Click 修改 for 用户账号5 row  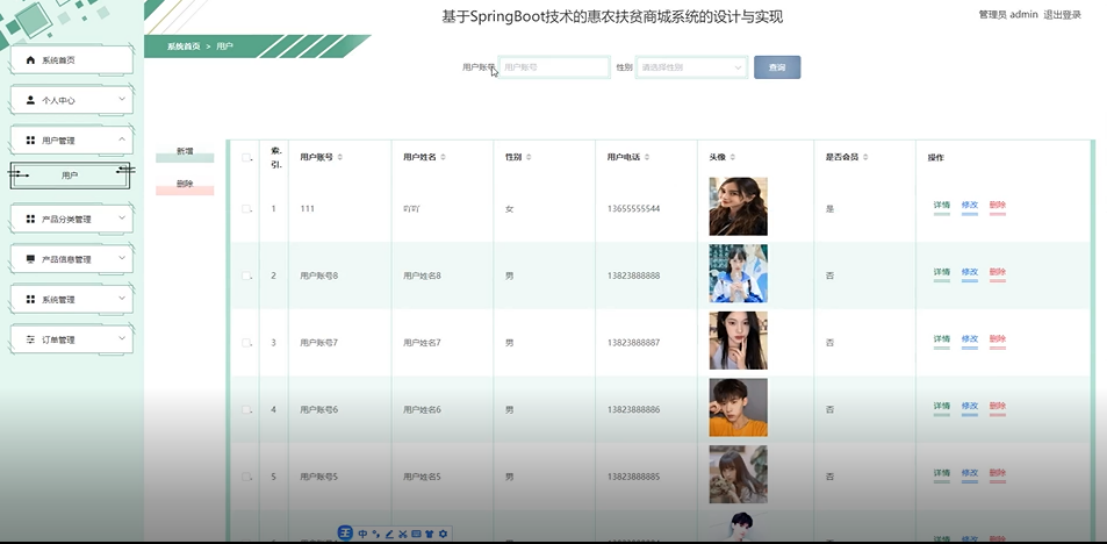(970, 473)
